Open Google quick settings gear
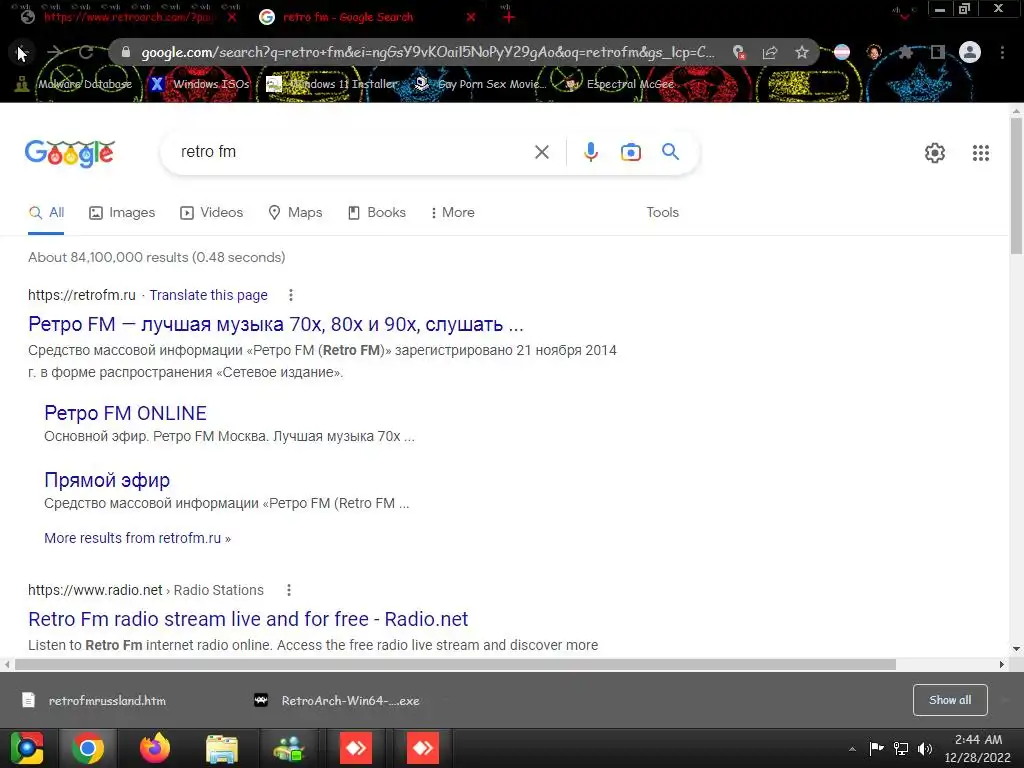 click(x=935, y=153)
